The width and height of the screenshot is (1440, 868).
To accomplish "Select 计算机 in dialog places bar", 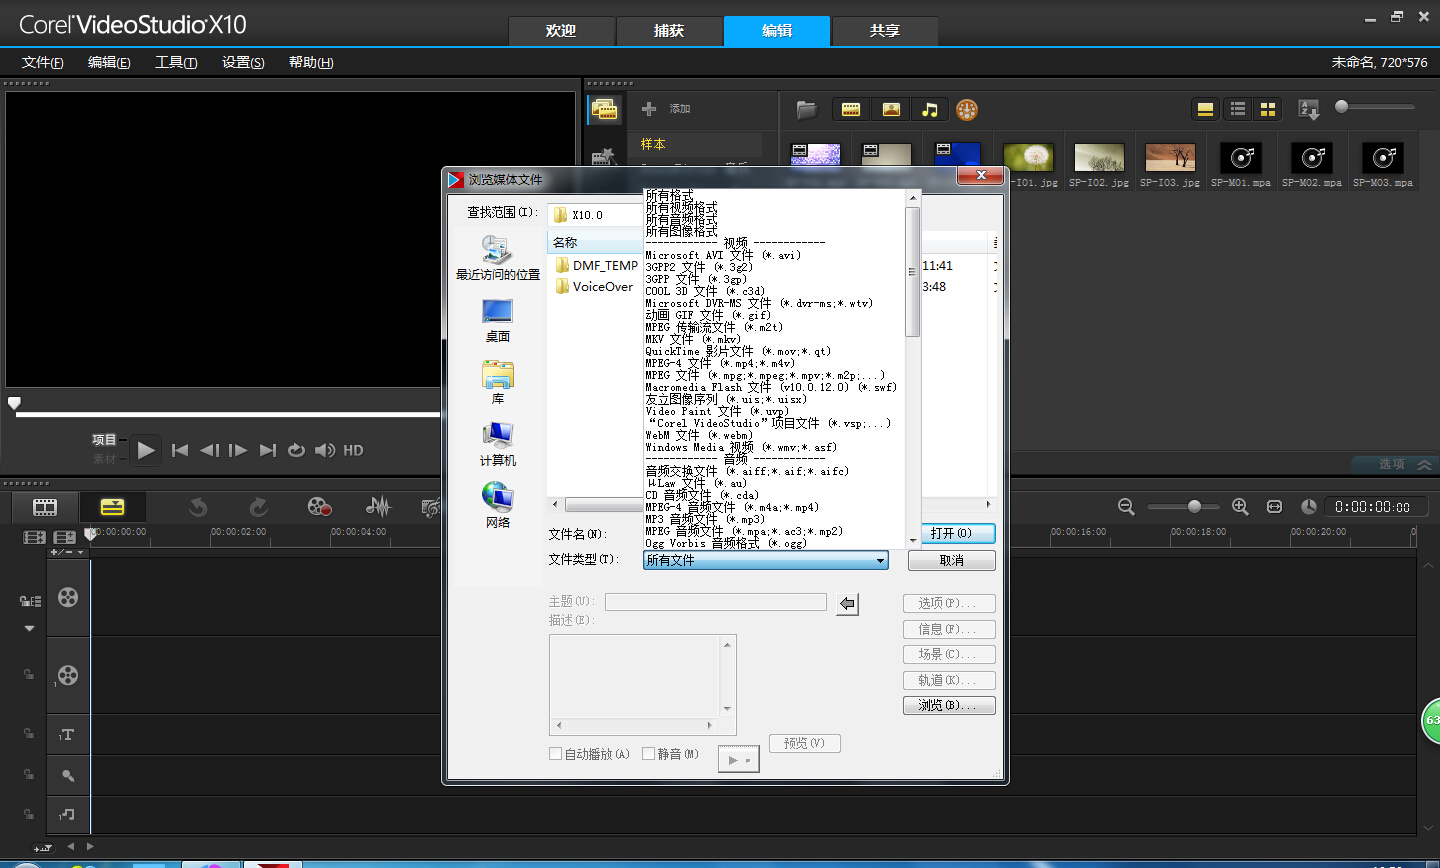I will (x=497, y=444).
